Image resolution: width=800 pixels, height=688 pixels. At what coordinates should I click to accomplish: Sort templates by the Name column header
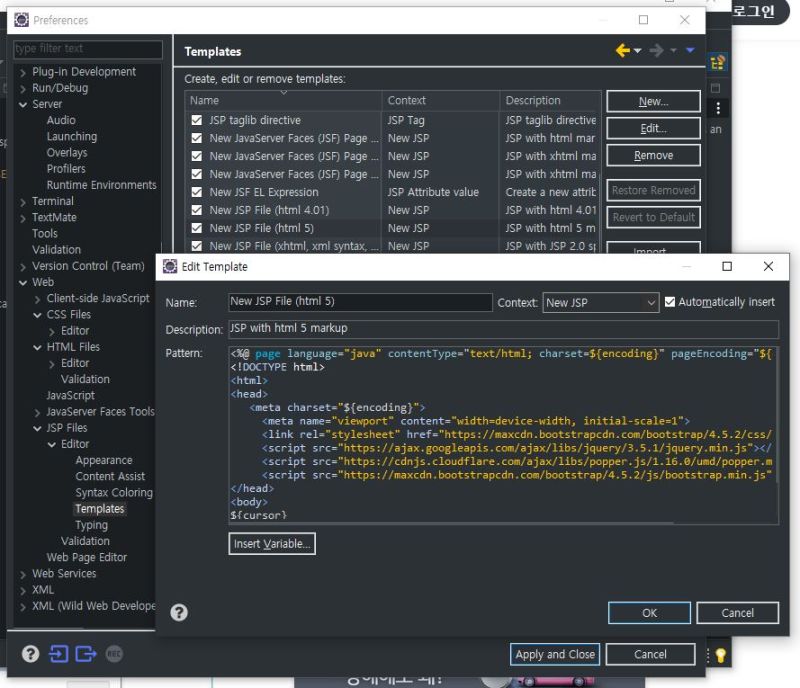[x=283, y=101]
